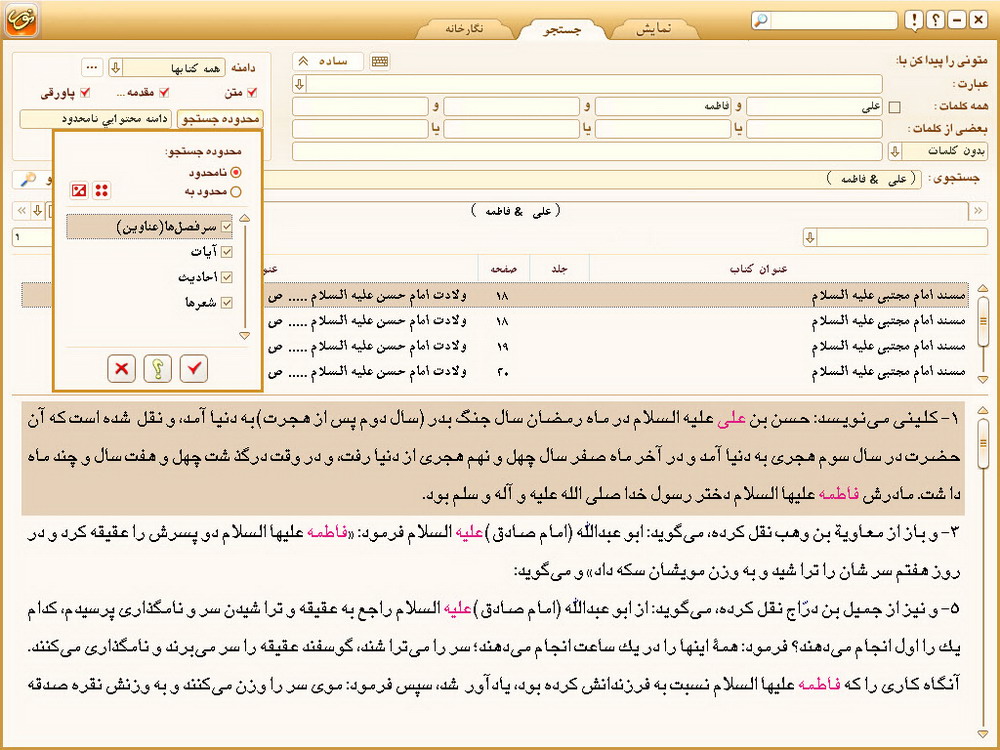This screenshot has width=1000, height=750.
Task: Click the input field next to بدون کلمات
Action: pyautogui.click(x=587, y=151)
